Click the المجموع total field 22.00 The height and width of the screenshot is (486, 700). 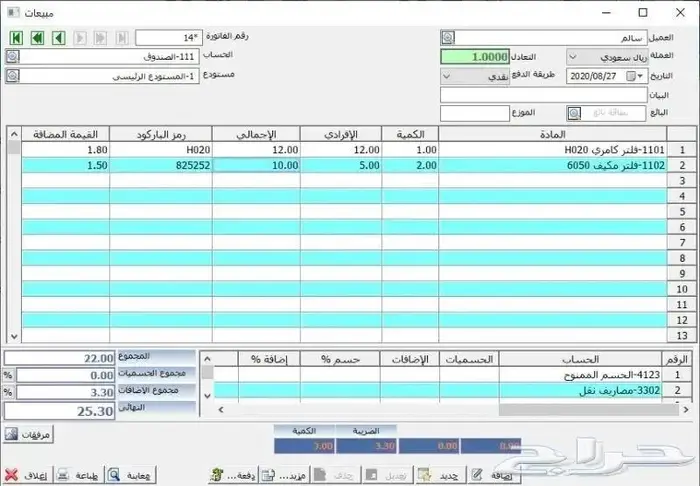tap(60, 358)
